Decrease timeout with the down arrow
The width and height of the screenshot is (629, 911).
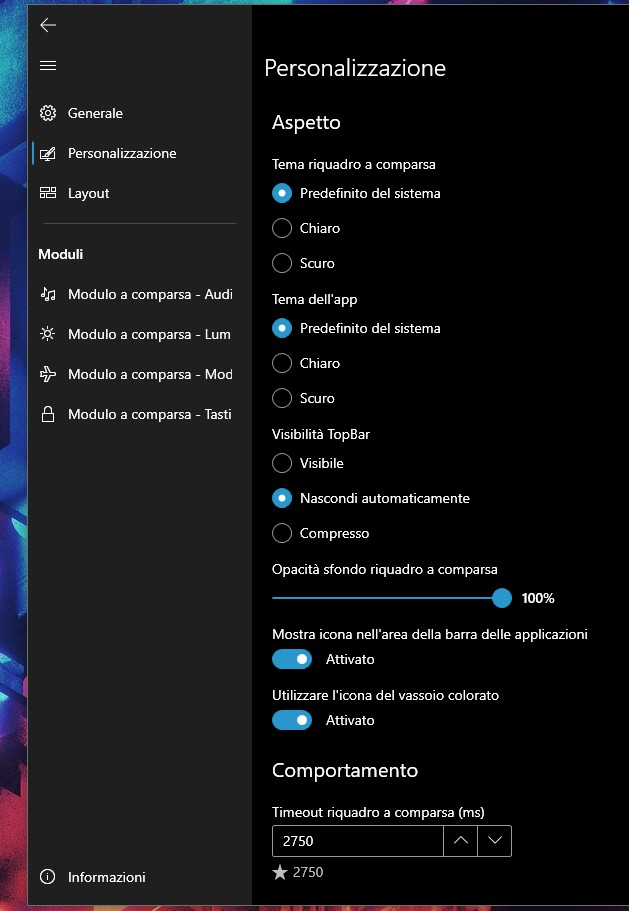[x=495, y=841]
